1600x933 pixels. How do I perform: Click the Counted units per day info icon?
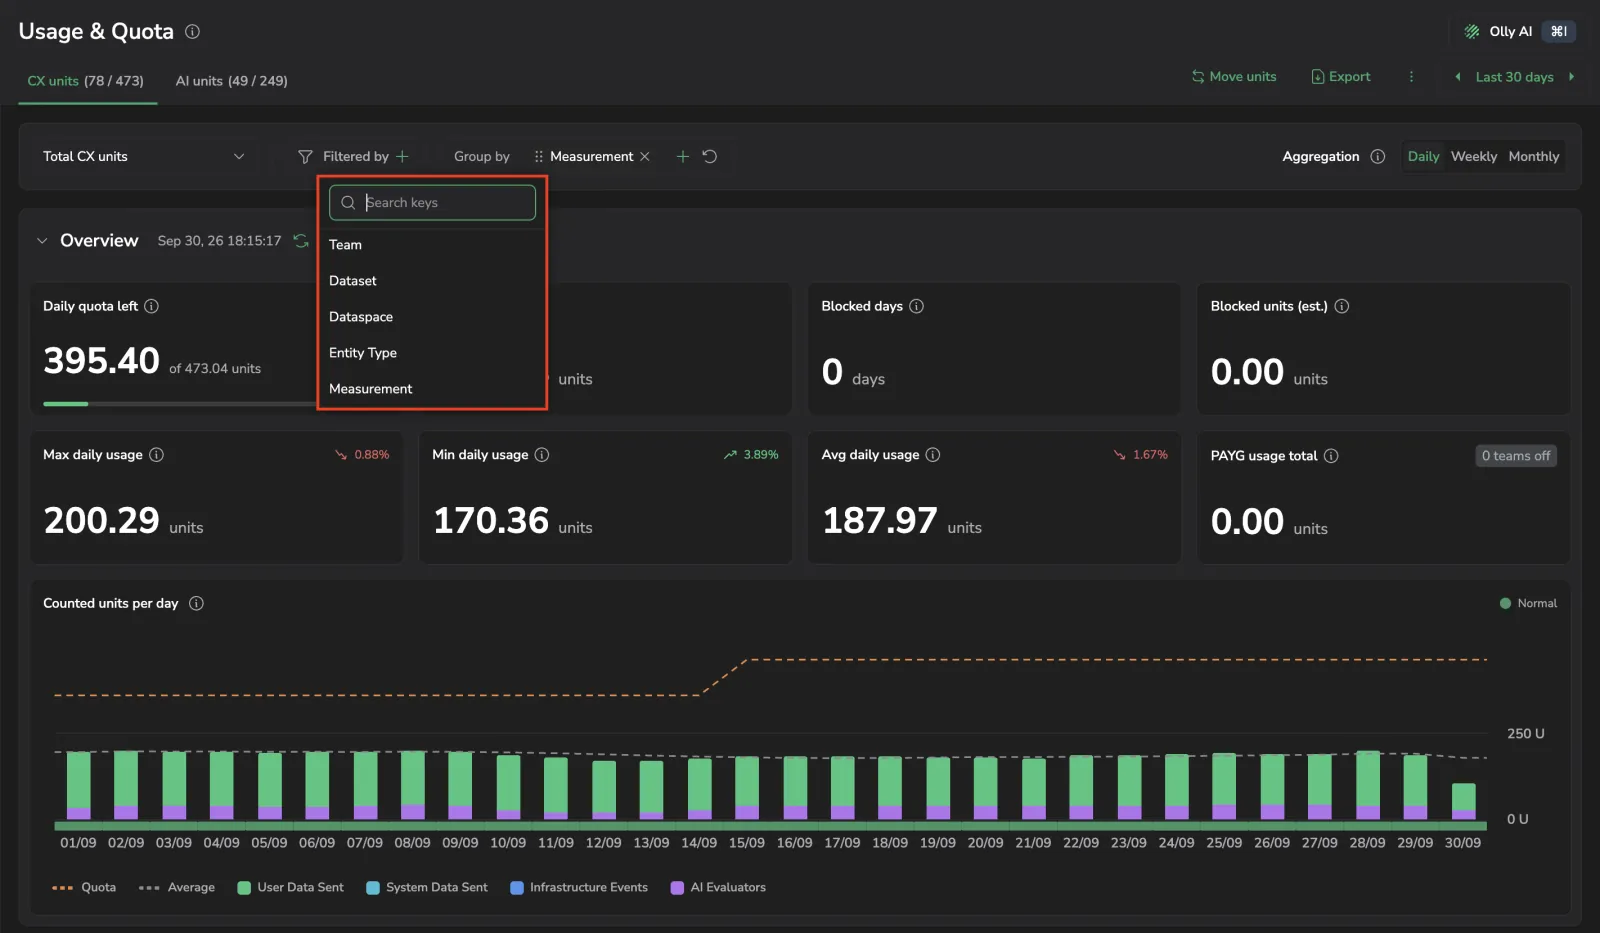coord(196,604)
